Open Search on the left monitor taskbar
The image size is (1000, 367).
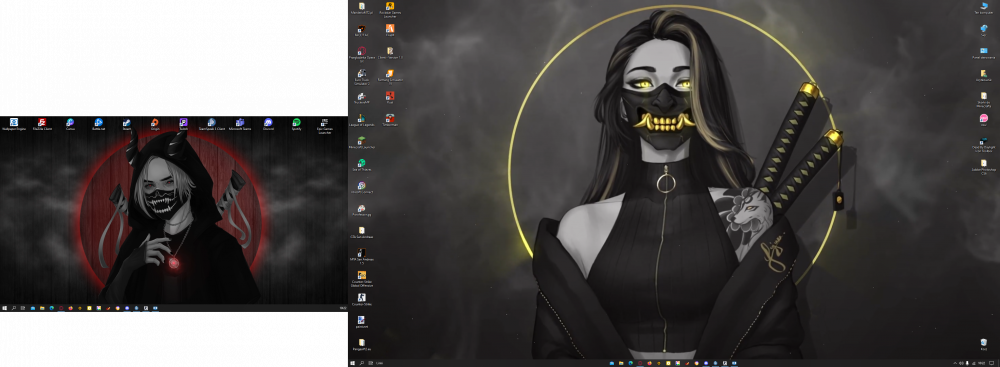13,308
